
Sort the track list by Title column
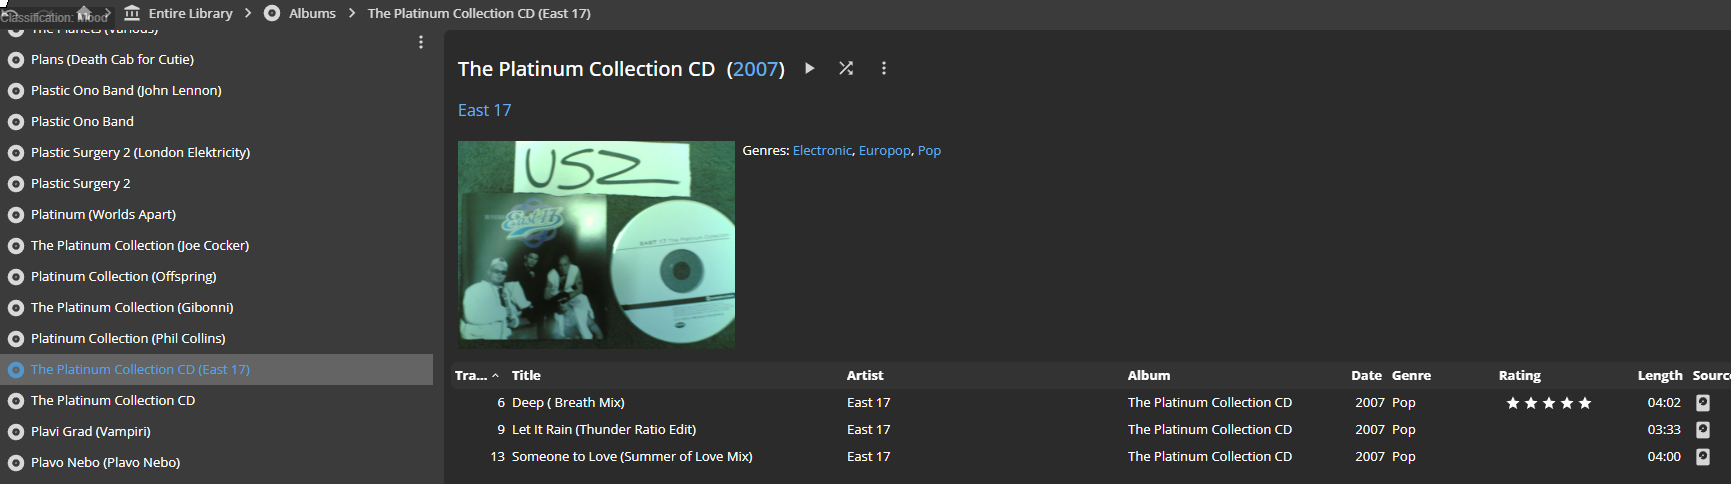pyautogui.click(x=526, y=375)
